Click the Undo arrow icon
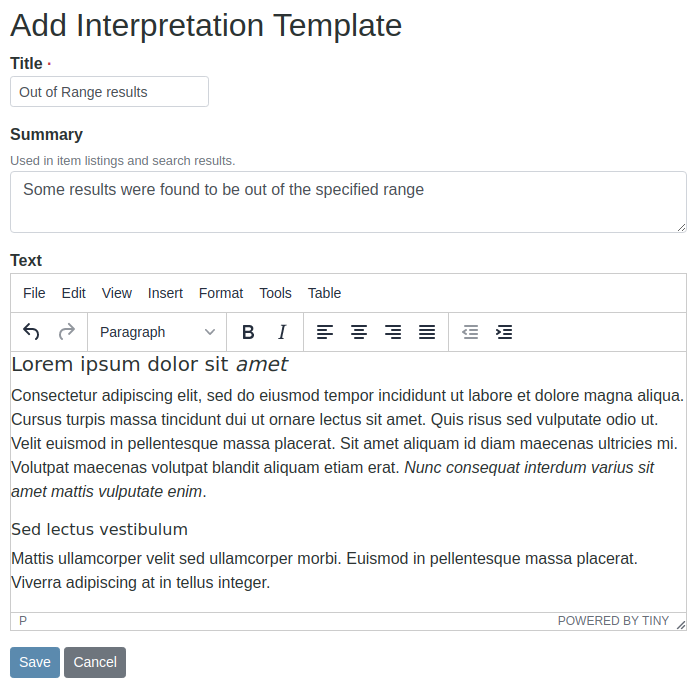This screenshot has height=688, width=698. [x=32, y=332]
